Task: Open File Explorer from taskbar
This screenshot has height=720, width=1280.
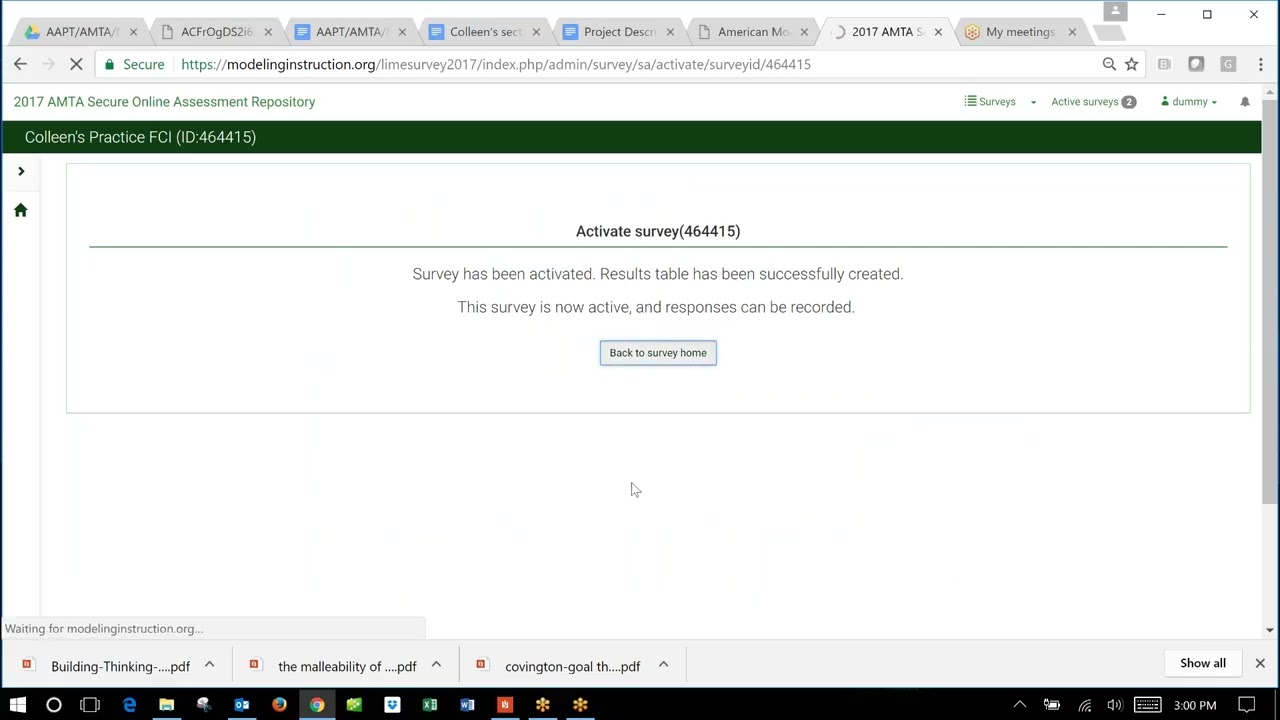Action: point(166,705)
